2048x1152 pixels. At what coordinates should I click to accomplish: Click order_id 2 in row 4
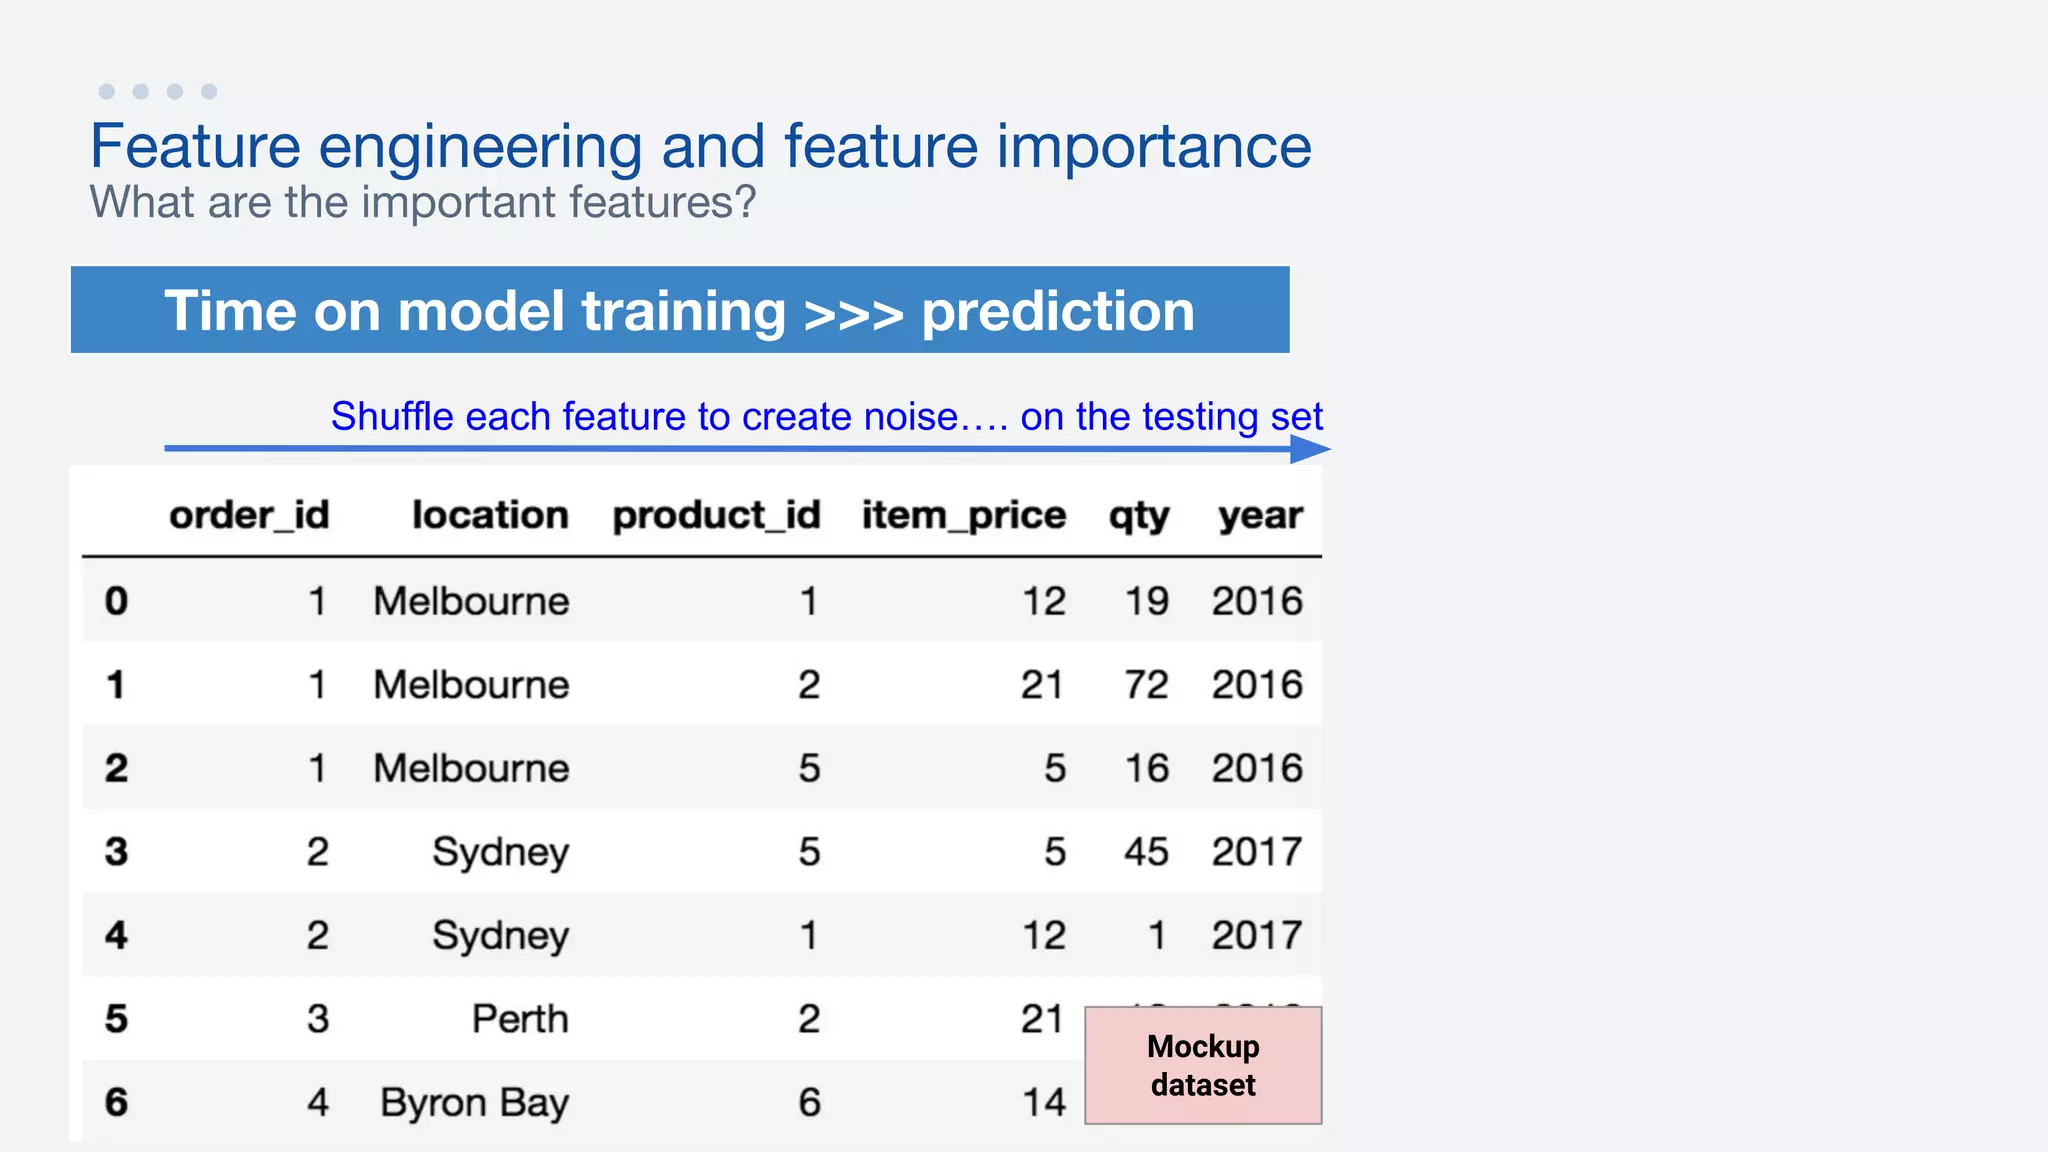click(x=317, y=935)
